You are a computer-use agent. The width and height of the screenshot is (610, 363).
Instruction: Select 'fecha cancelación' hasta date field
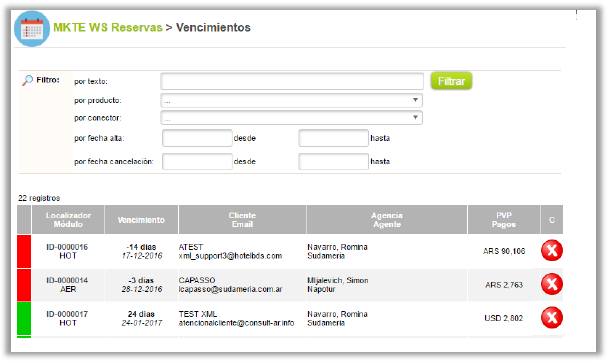click(333, 161)
